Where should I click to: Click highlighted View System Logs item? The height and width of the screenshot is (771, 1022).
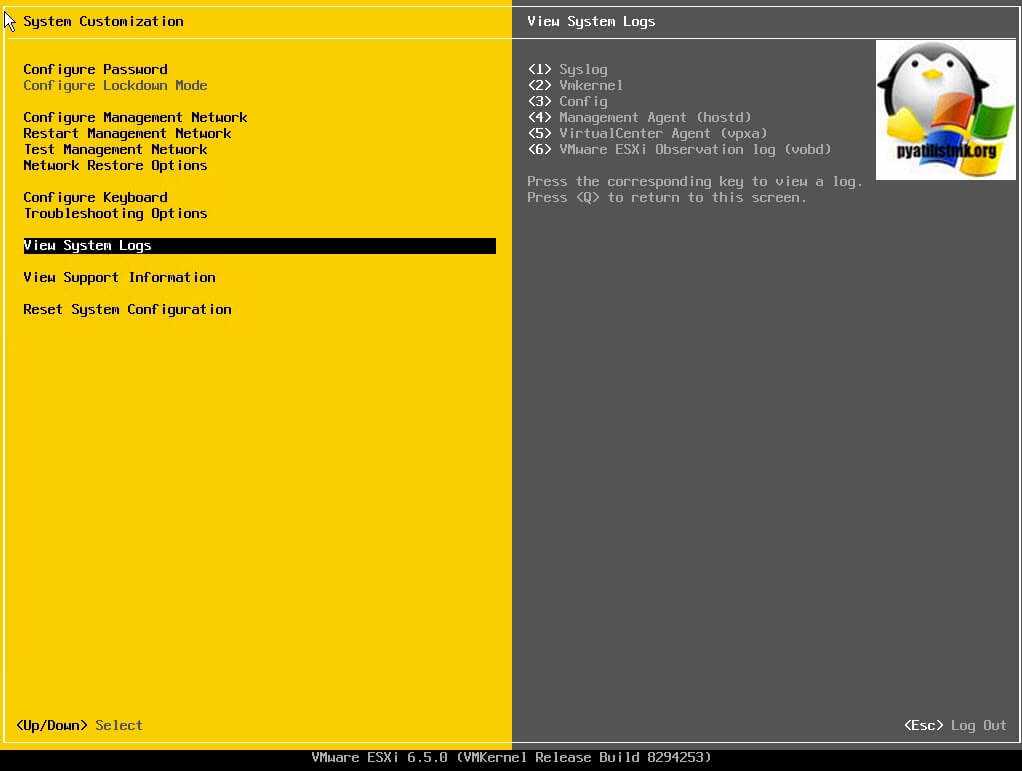click(87, 245)
